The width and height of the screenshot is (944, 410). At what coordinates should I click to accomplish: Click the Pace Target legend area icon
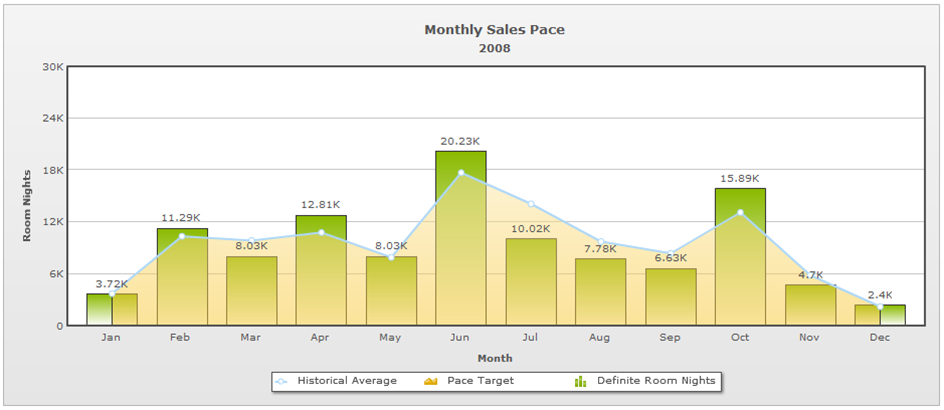[x=430, y=381]
